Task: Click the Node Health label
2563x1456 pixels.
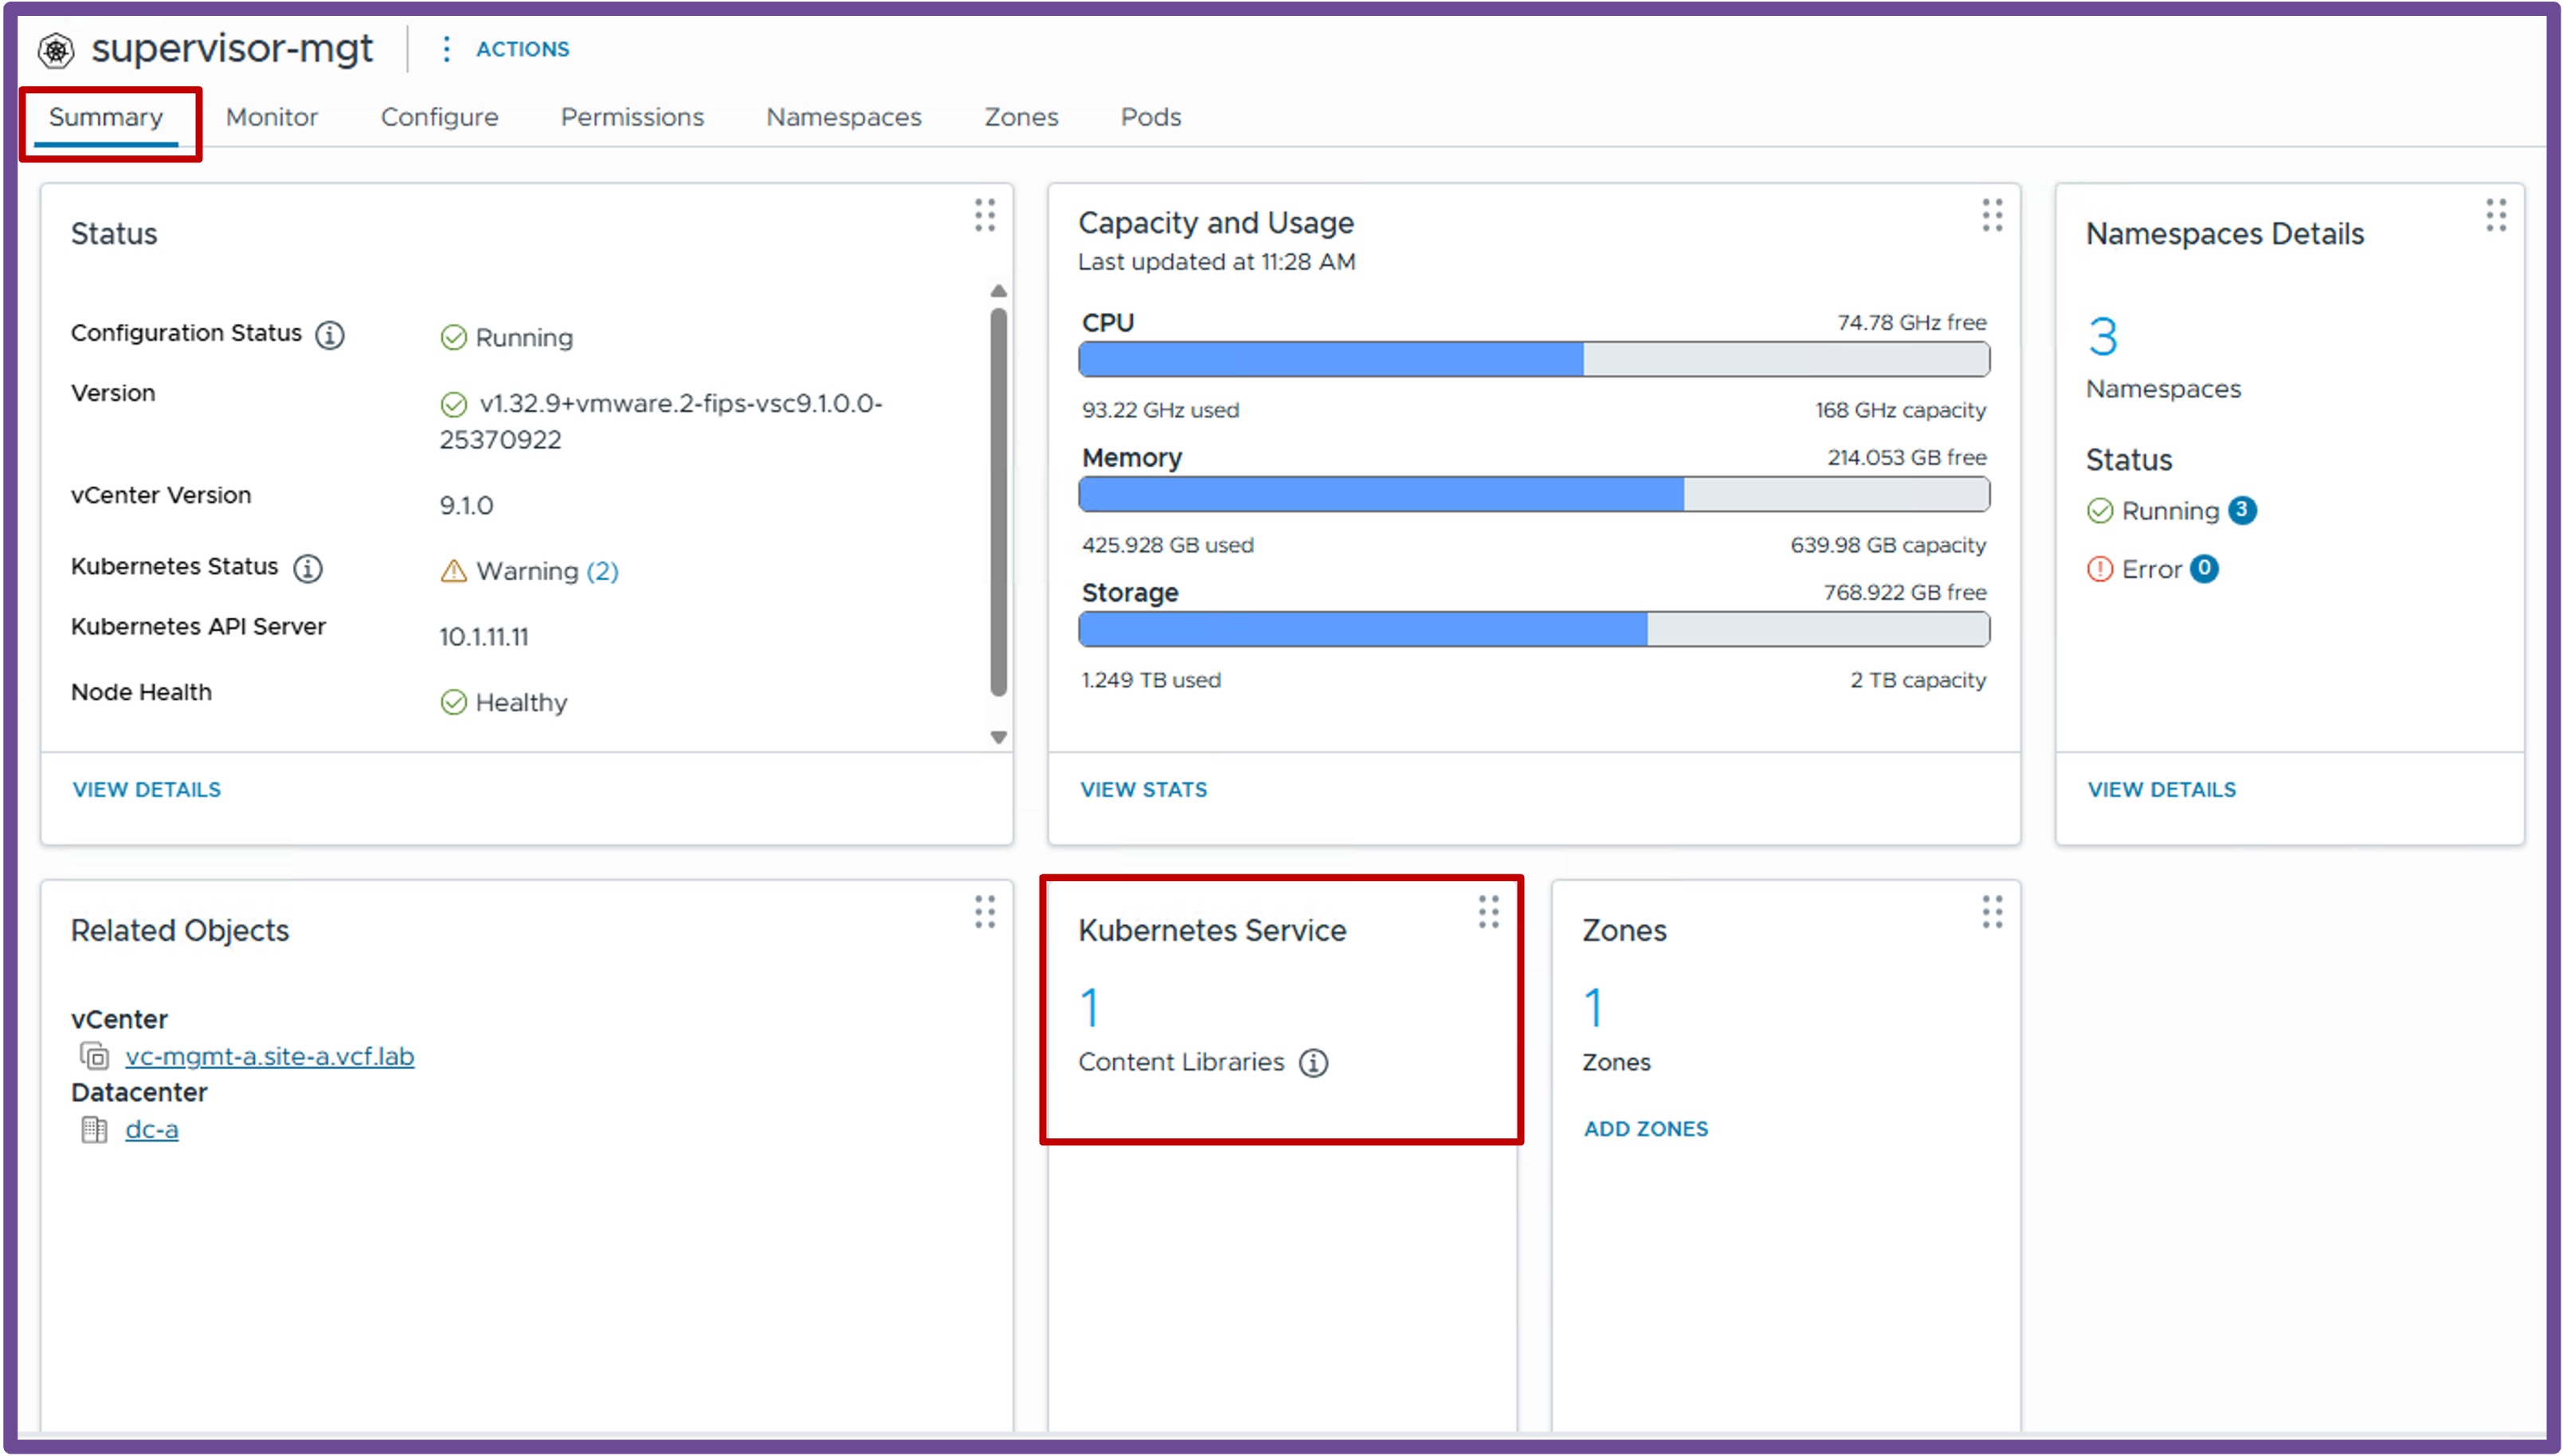Action: pos(141,692)
